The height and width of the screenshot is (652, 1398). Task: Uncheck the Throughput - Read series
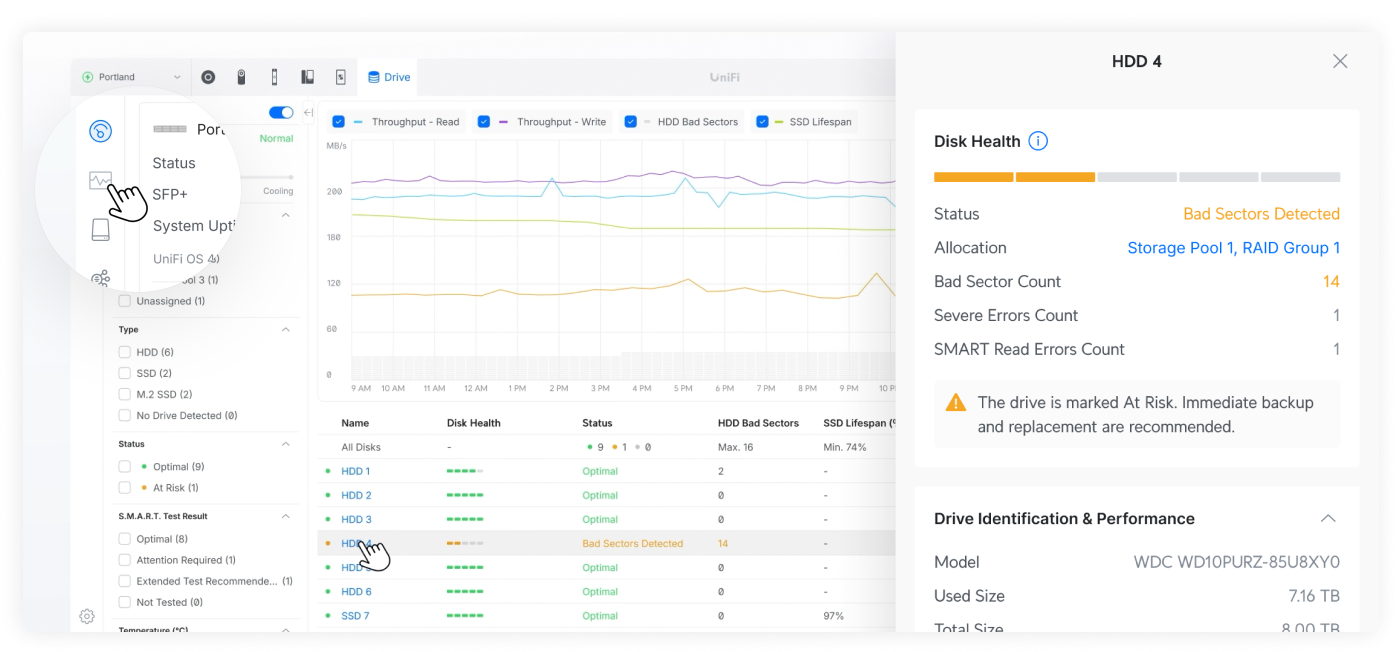point(339,122)
